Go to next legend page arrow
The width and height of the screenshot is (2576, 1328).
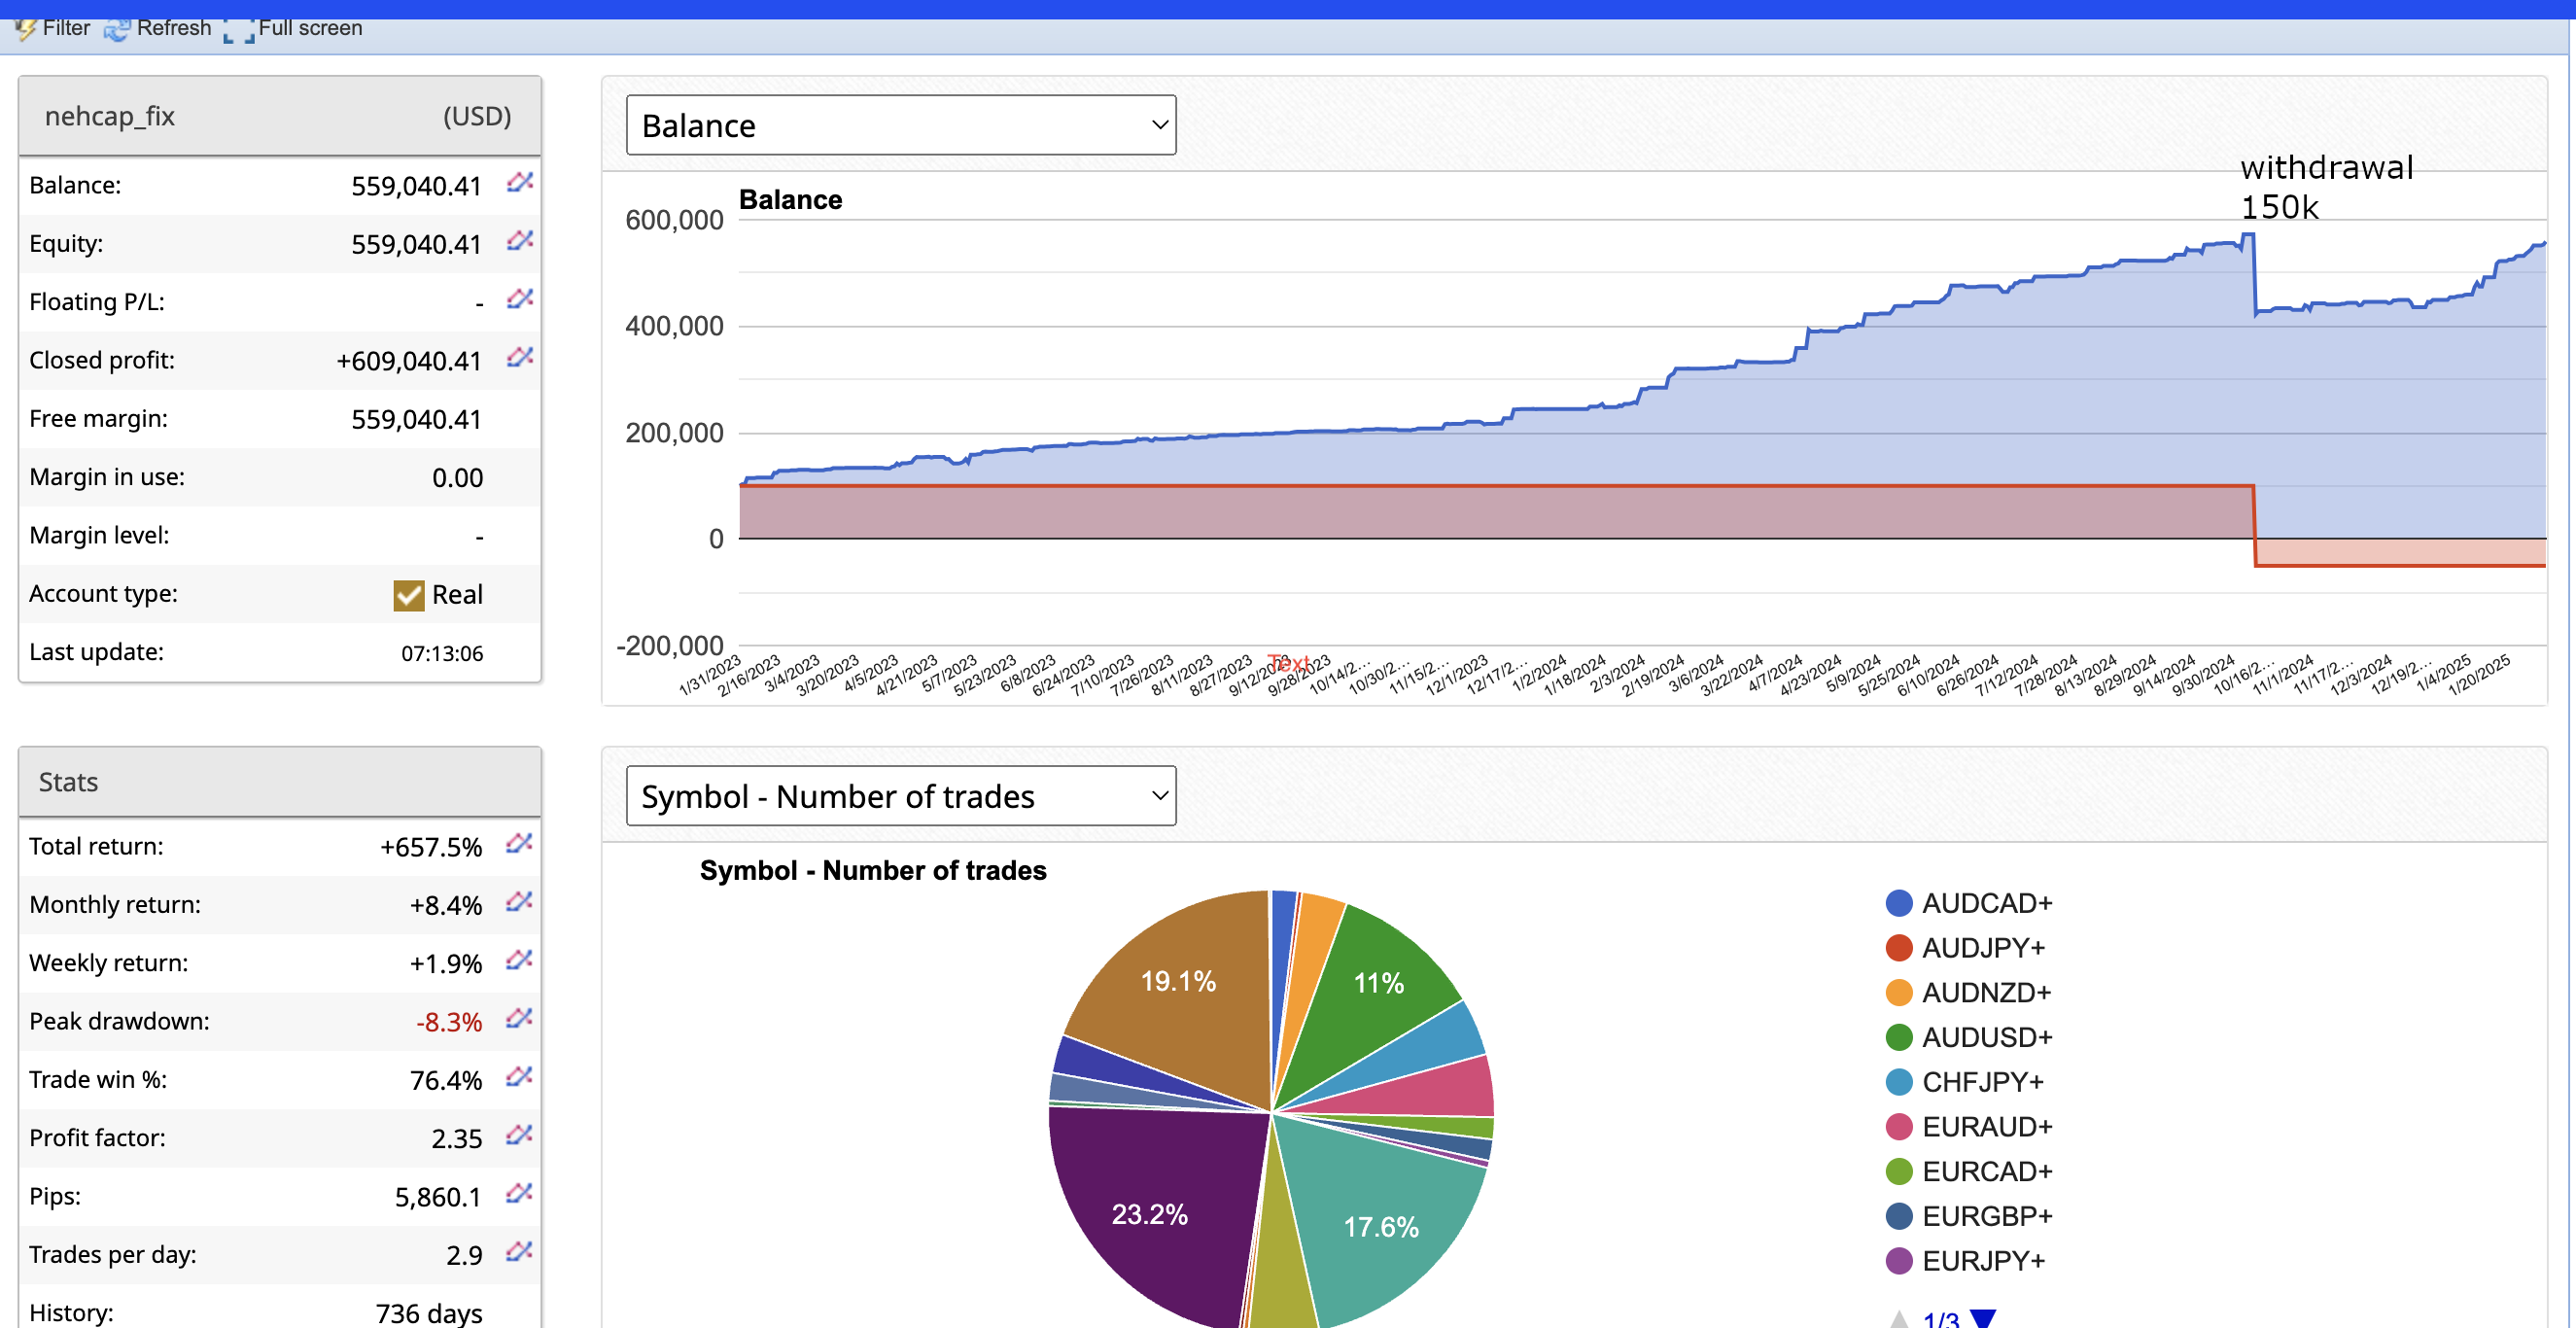[1982, 1318]
